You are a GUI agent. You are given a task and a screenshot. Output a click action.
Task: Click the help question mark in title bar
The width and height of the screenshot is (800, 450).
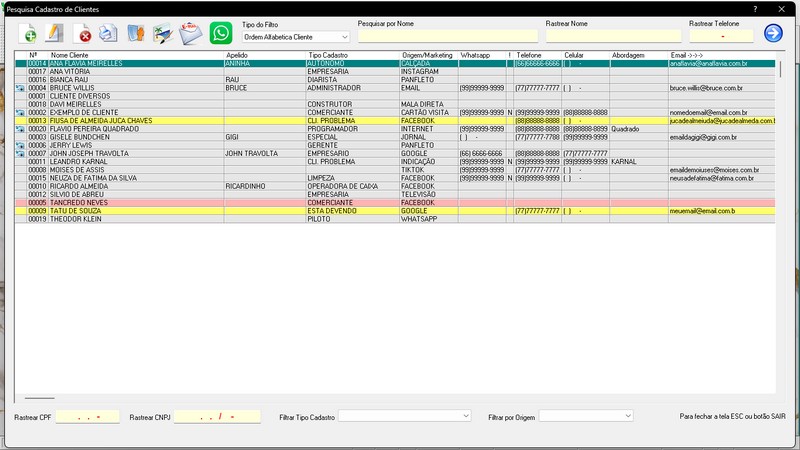(x=755, y=9)
